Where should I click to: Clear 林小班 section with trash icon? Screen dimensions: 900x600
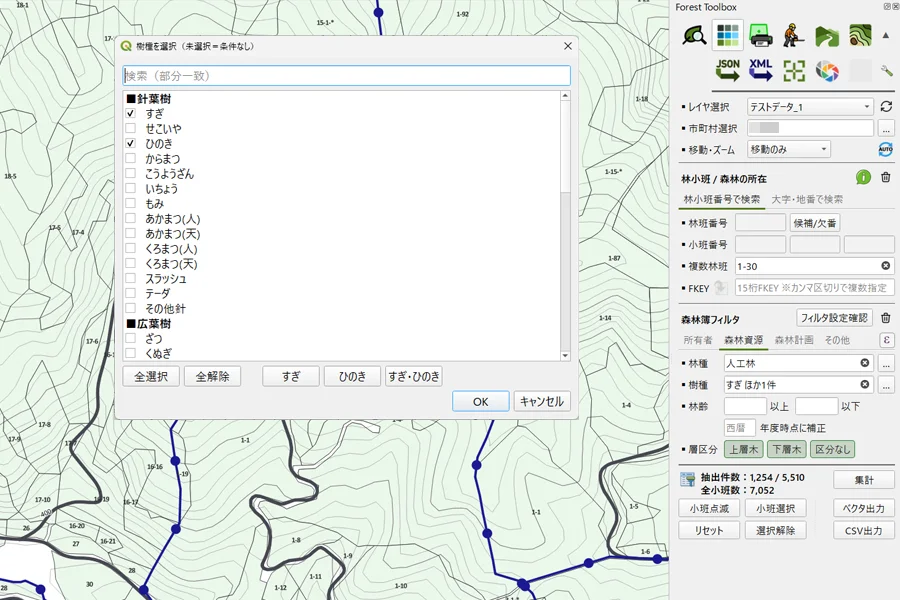[886, 177]
